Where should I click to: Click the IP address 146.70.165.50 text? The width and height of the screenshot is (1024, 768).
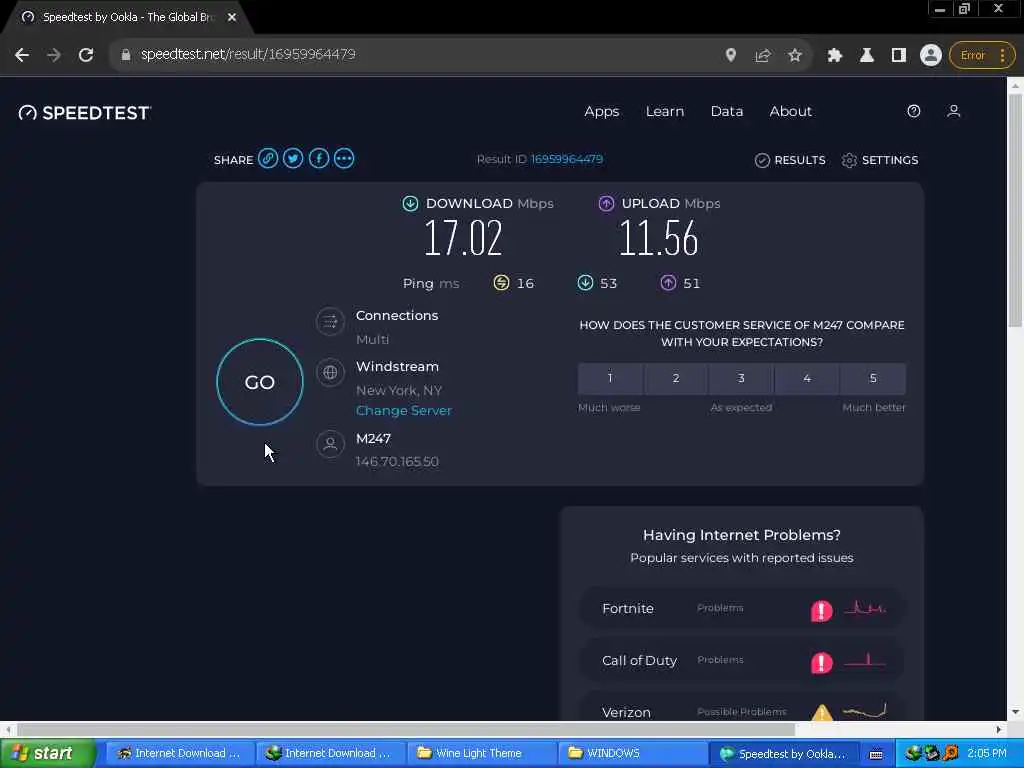pyautogui.click(x=397, y=462)
